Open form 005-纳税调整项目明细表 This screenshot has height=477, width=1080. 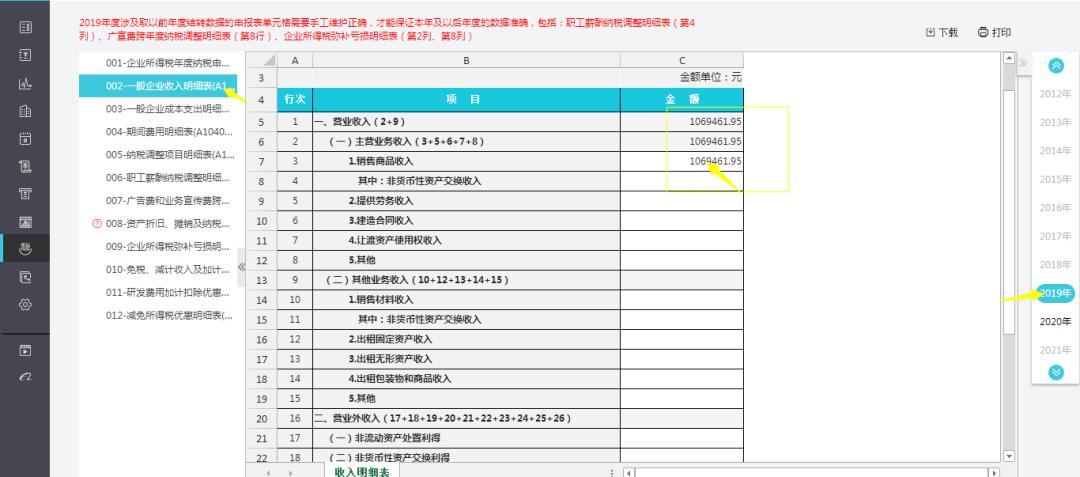[x=169, y=155]
